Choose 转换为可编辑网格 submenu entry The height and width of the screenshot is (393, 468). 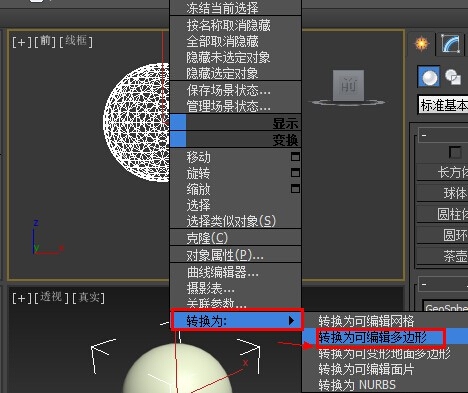(x=385, y=321)
